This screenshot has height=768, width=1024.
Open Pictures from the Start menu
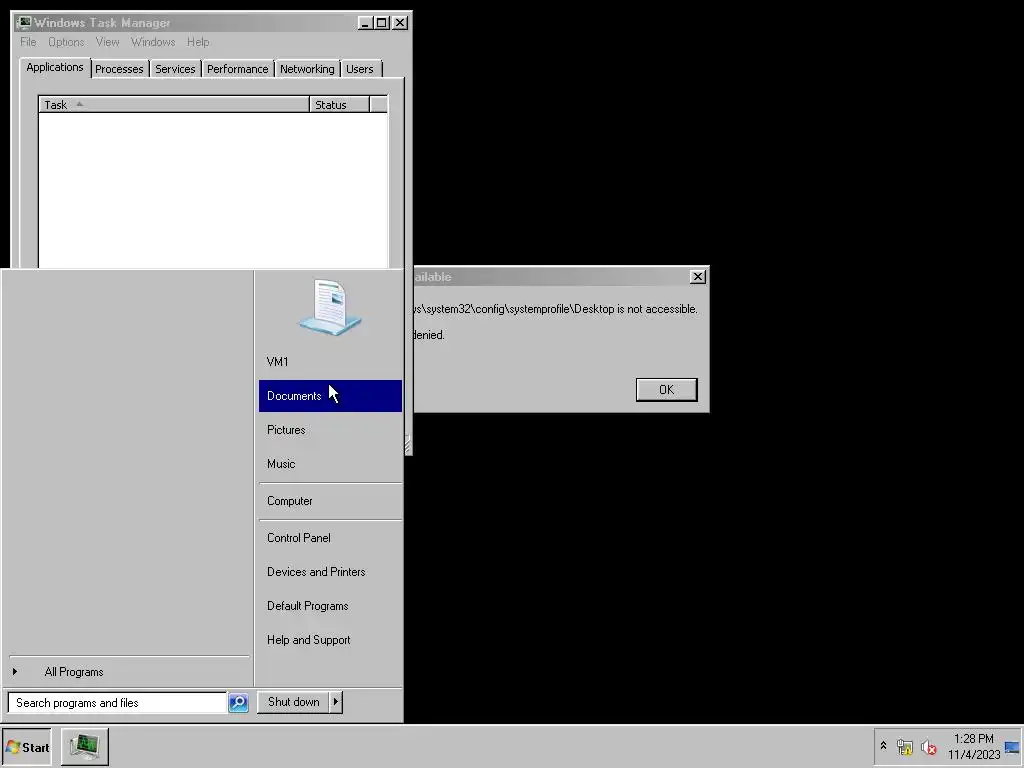point(330,430)
